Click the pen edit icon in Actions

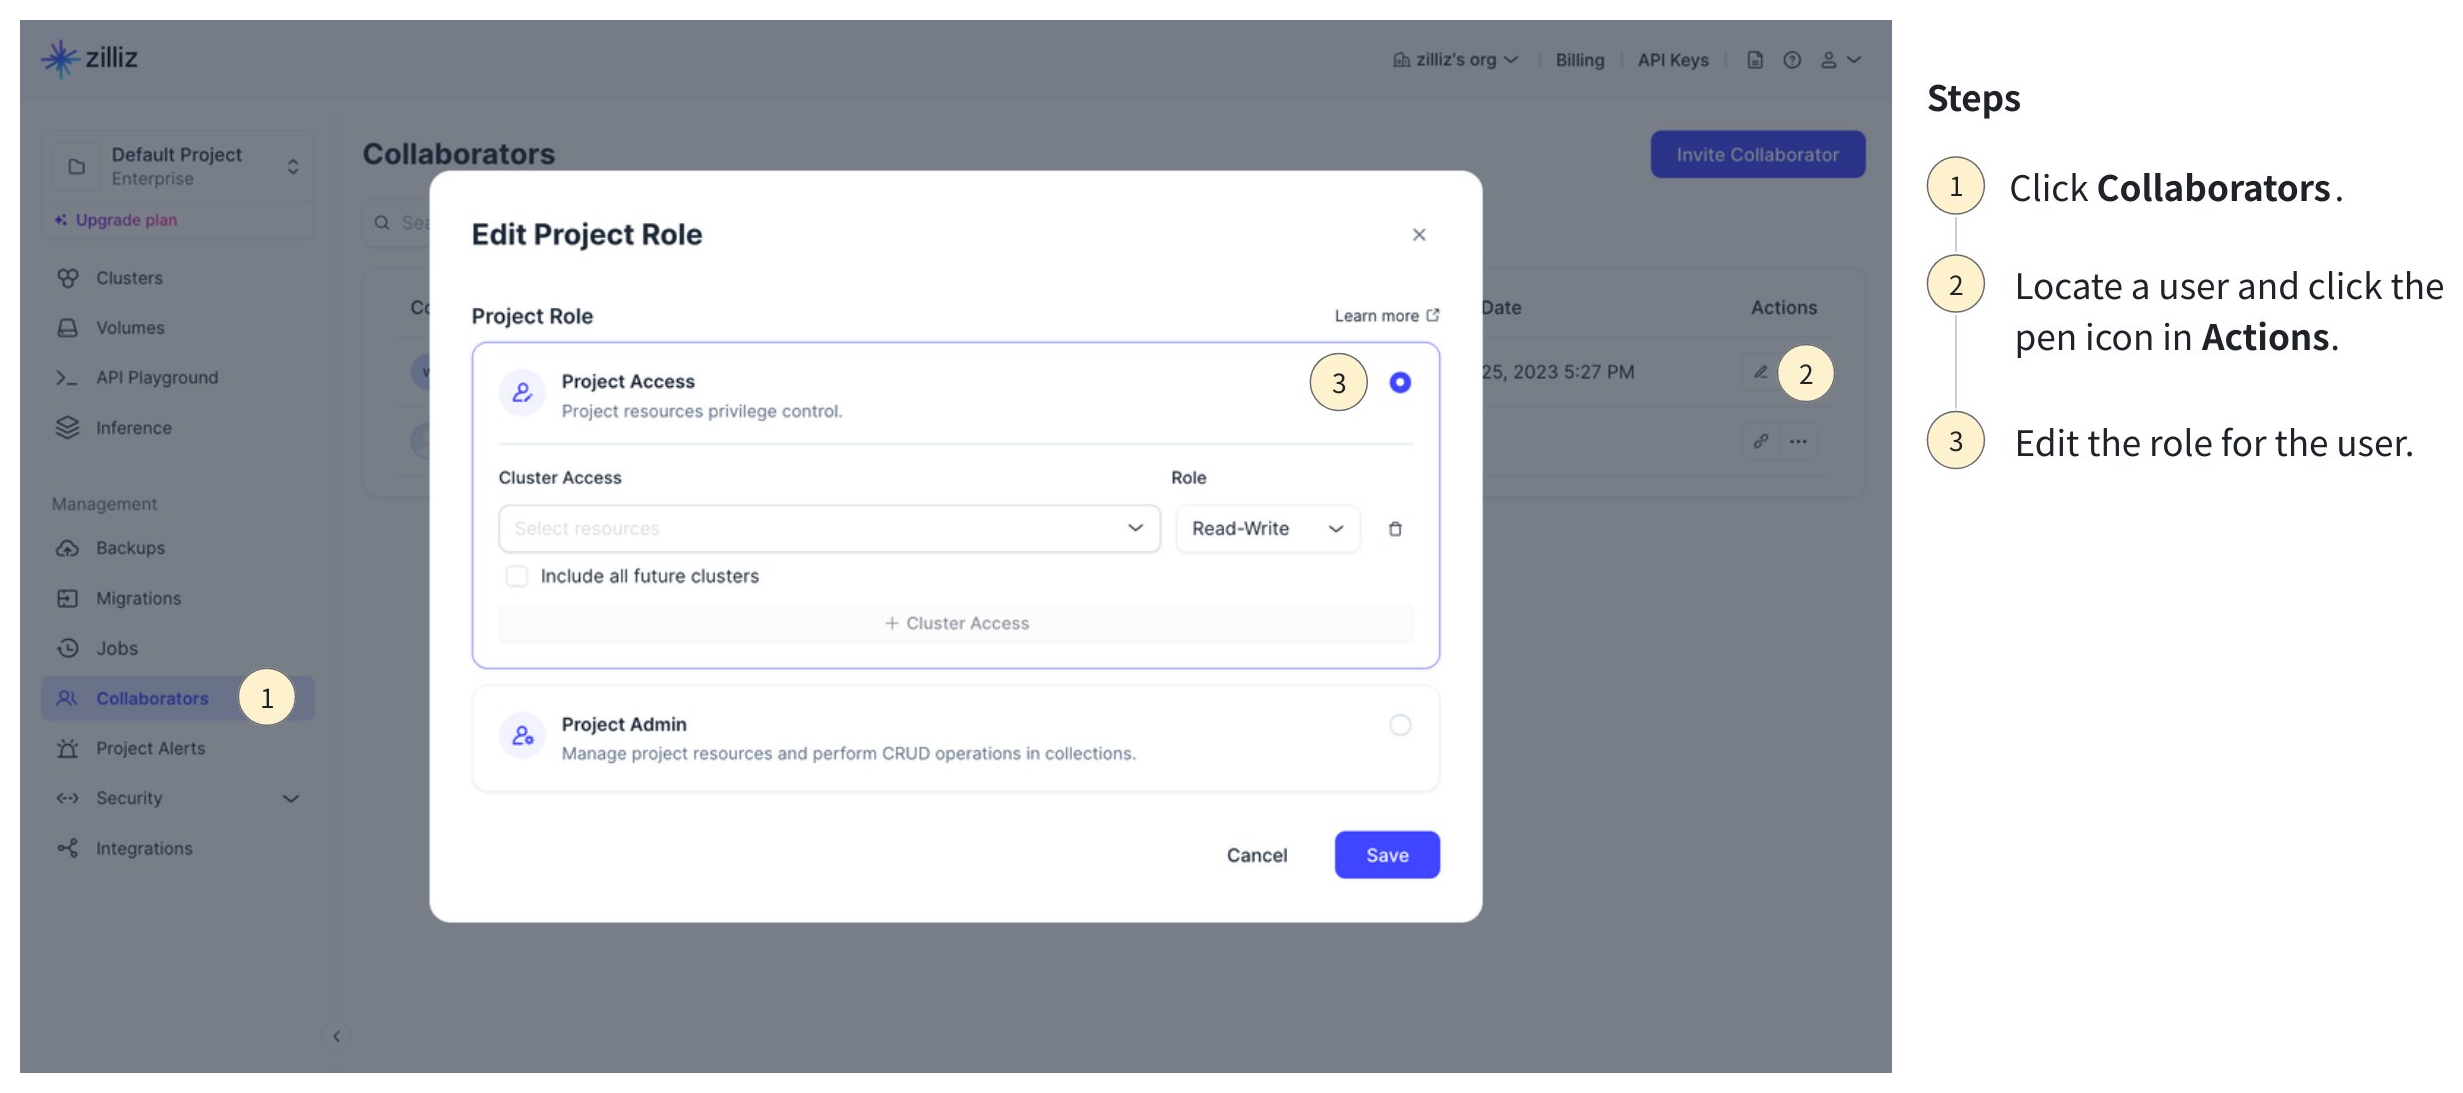coord(1760,372)
